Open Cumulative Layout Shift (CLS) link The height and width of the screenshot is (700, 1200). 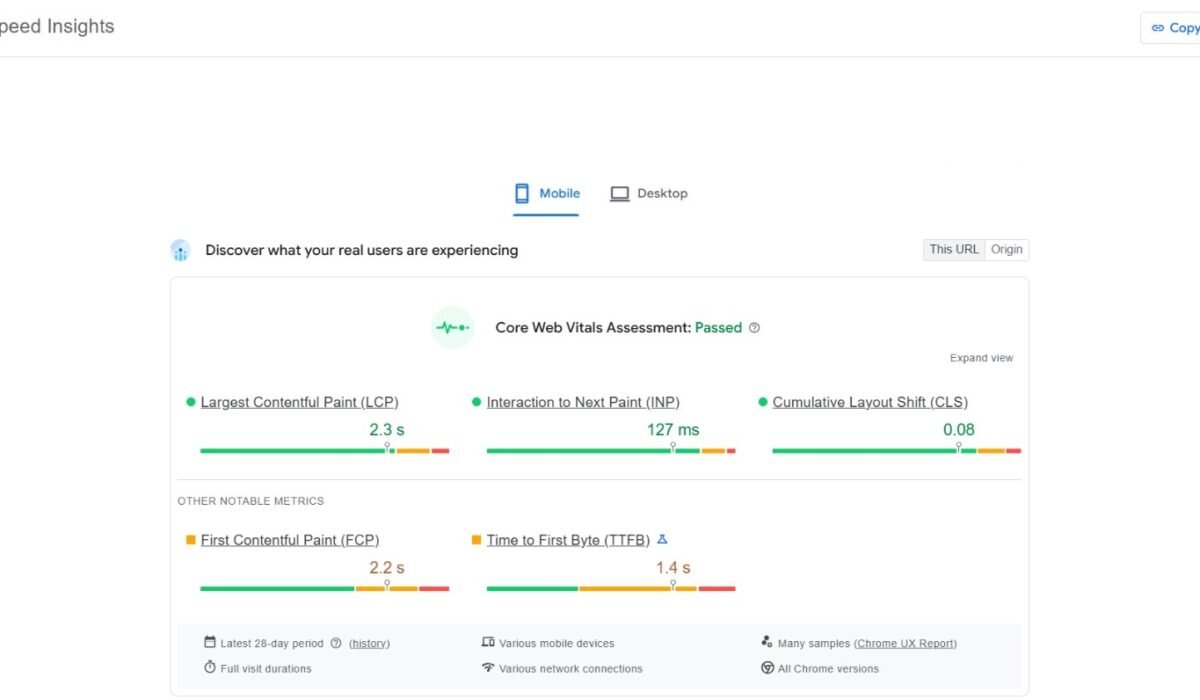(x=870, y=402)
